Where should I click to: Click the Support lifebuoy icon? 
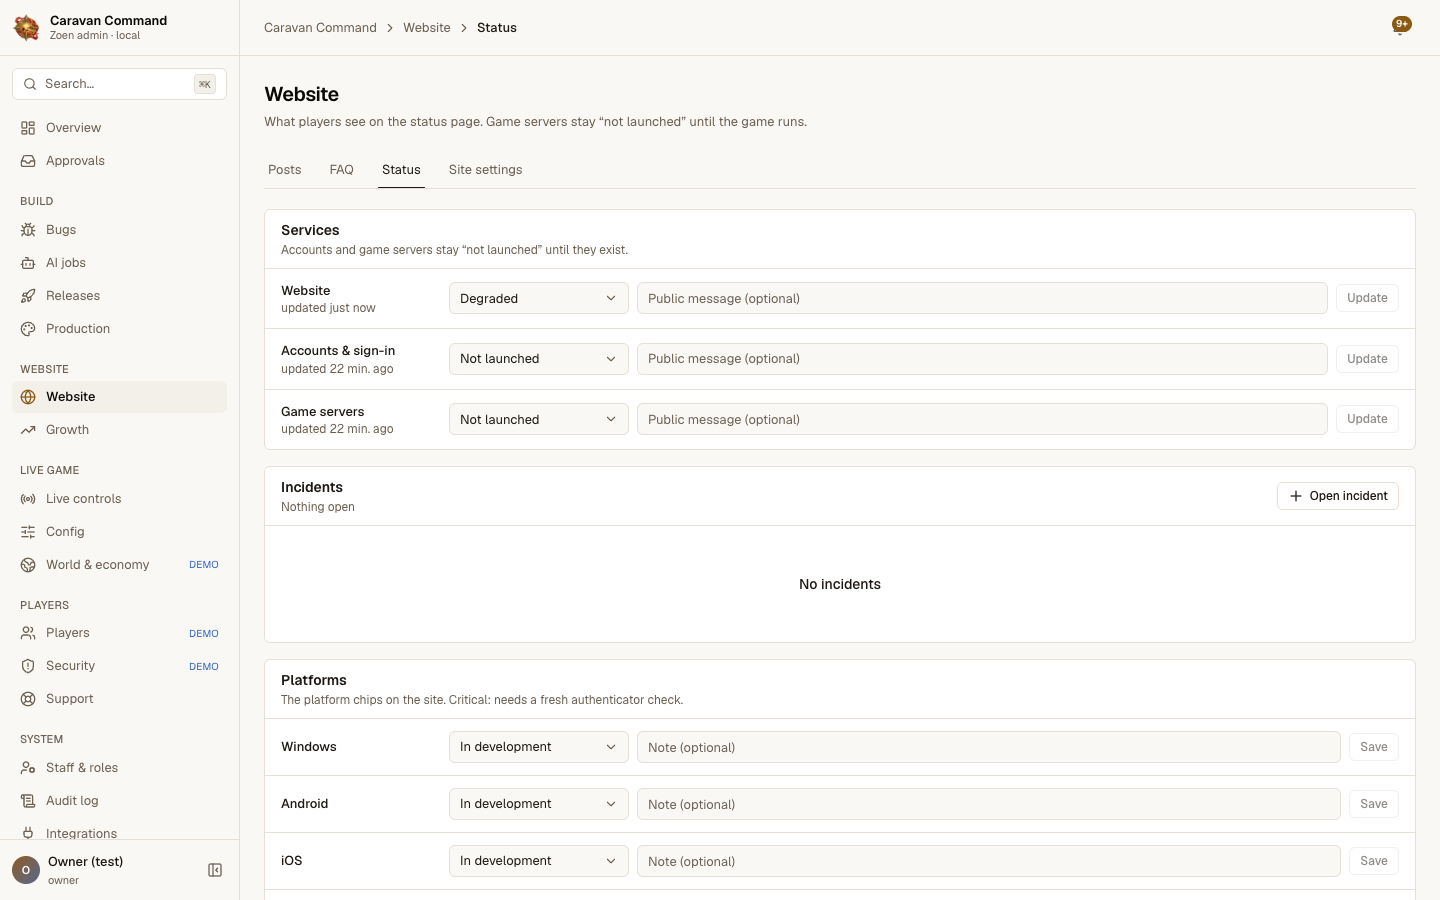click(x=28, y=699)
